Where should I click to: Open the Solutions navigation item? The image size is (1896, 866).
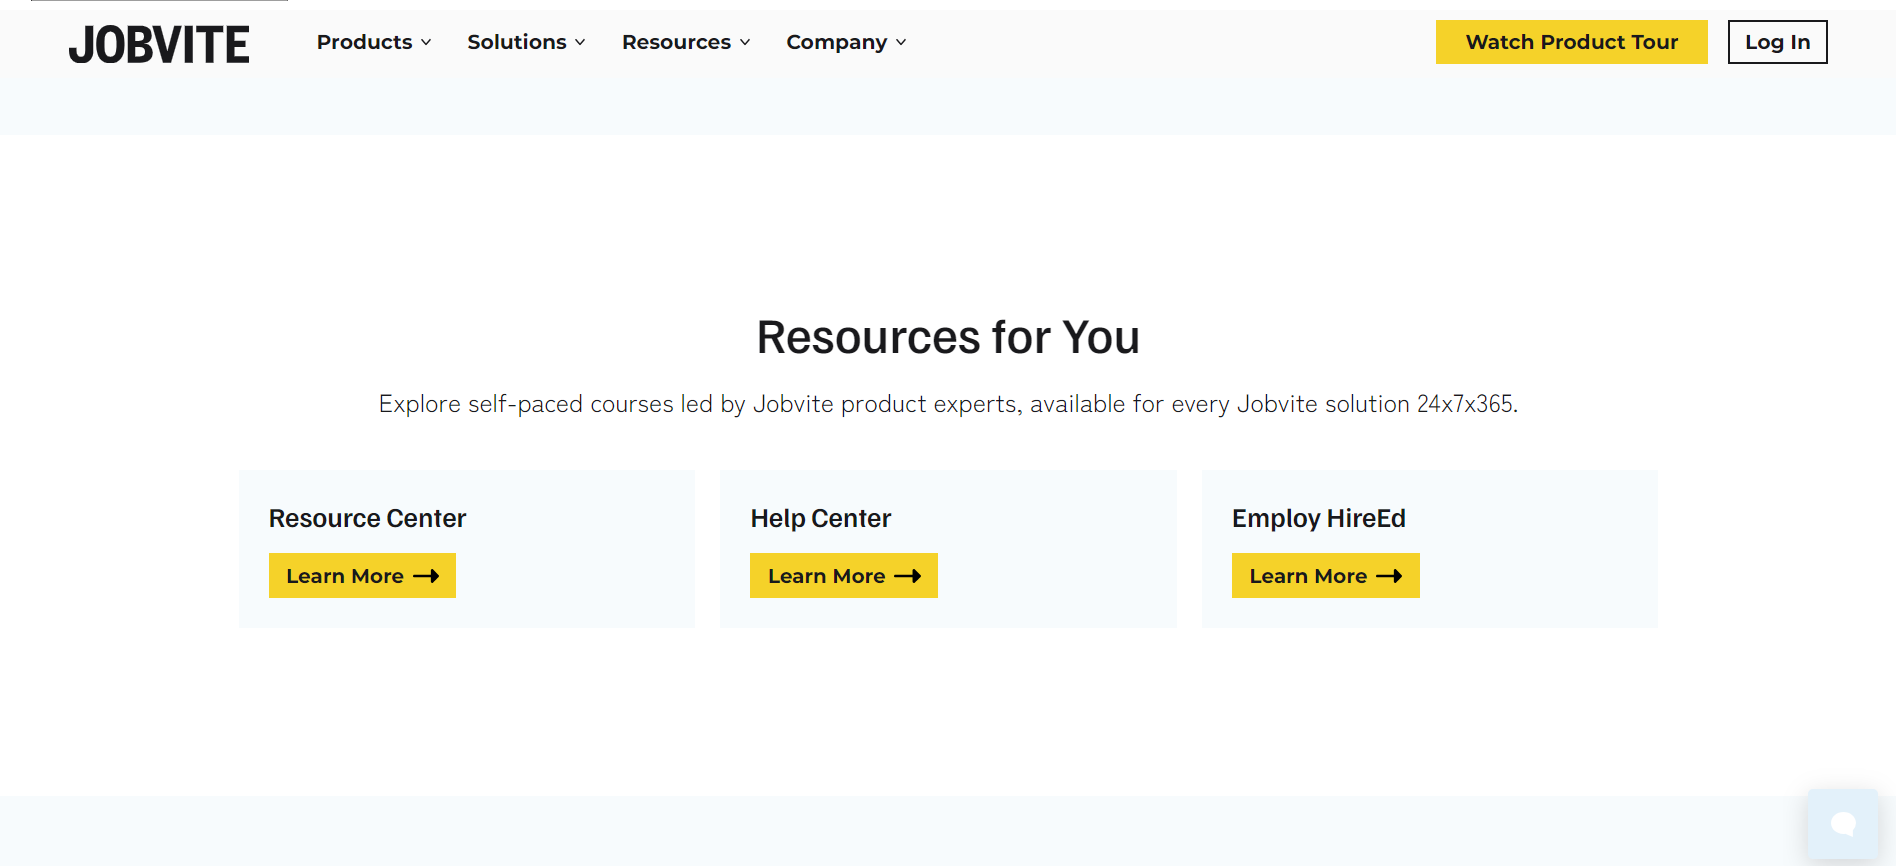[x=516, y=42]
